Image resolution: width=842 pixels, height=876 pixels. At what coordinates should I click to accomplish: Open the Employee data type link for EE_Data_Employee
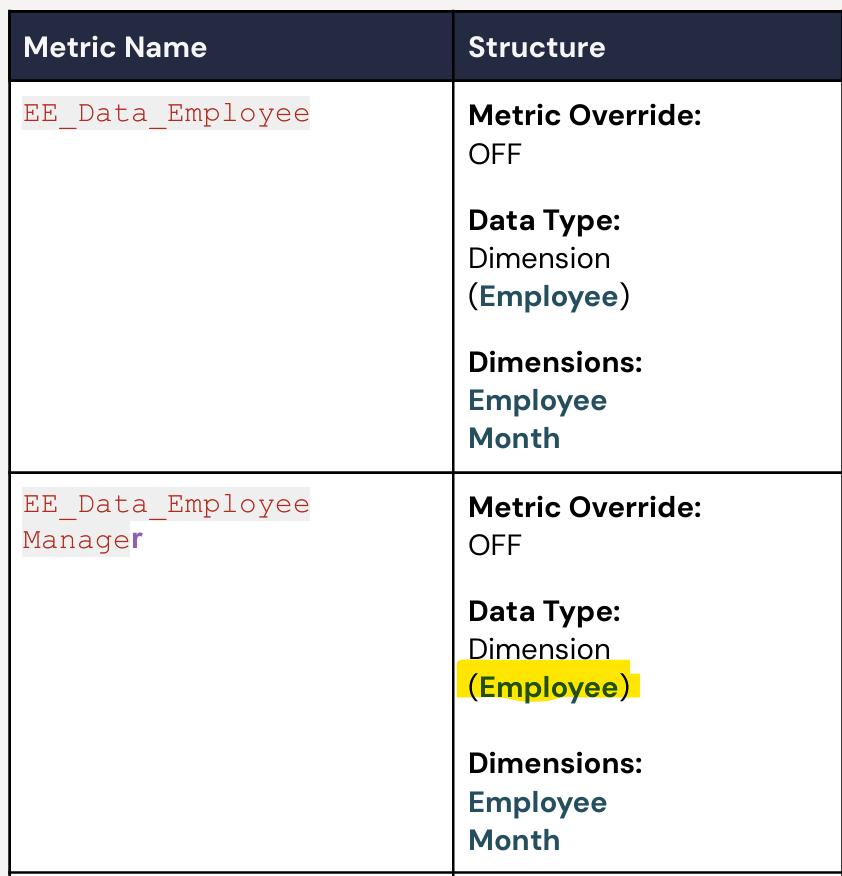coord(549,296)
